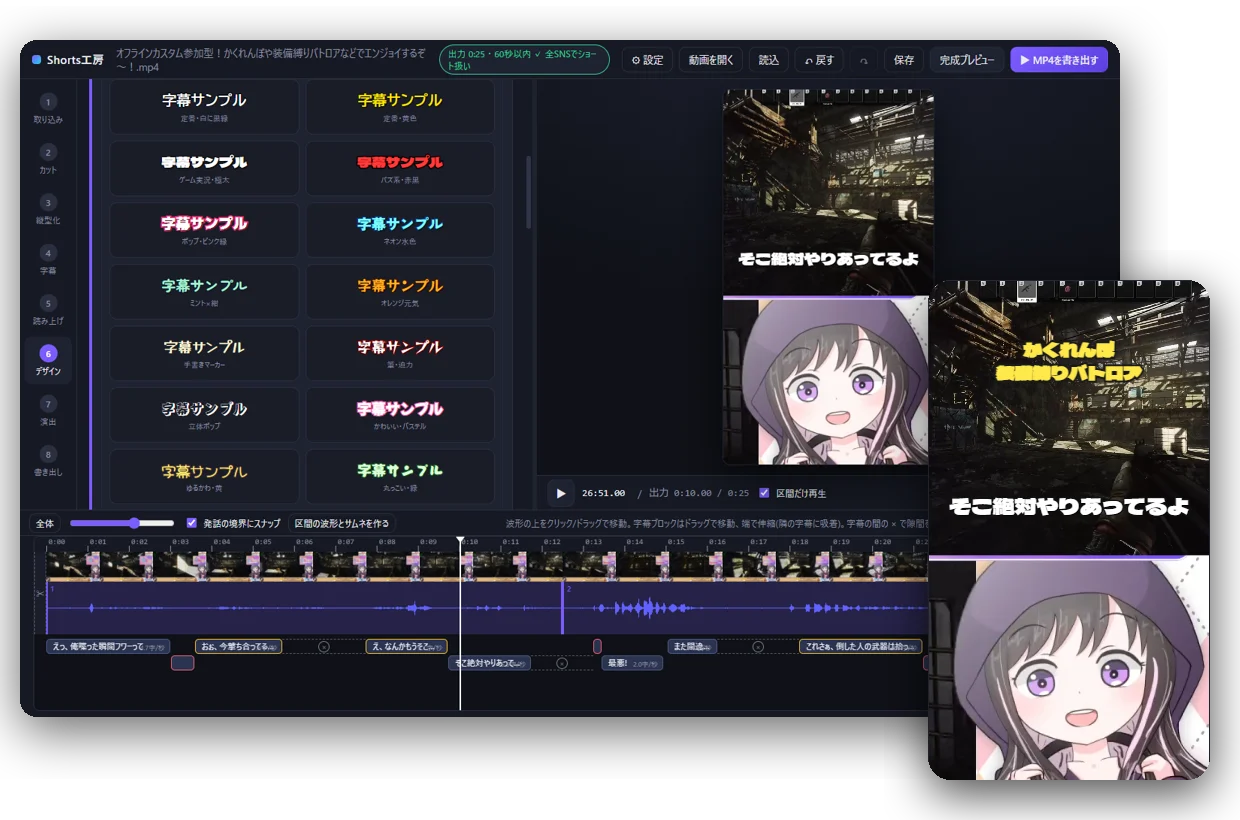Viewport: 1240px width, 820px height.
Task: Click the redo arrow icon
Action: (864, 61)
